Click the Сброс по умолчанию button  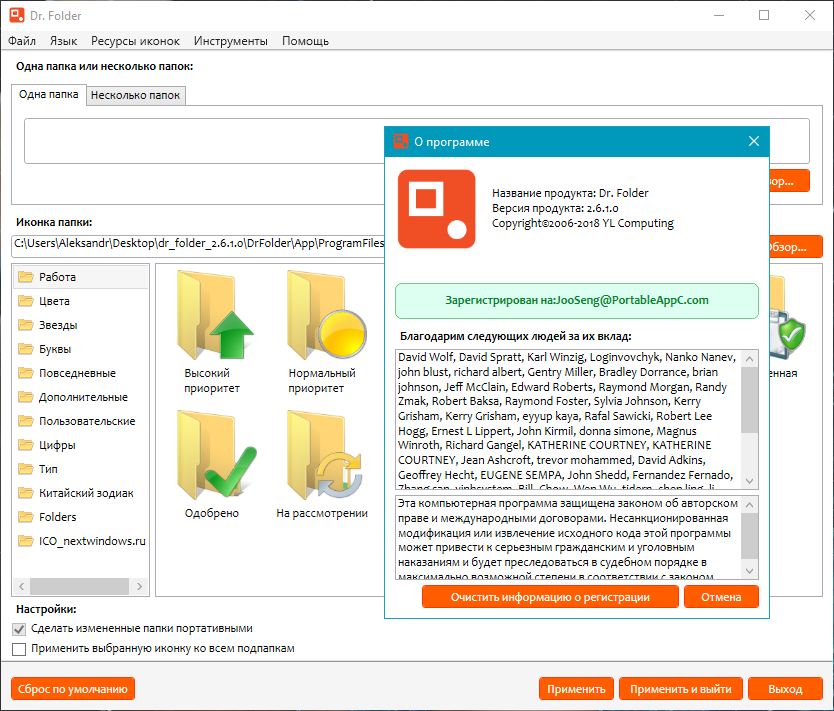click(73, 689)
